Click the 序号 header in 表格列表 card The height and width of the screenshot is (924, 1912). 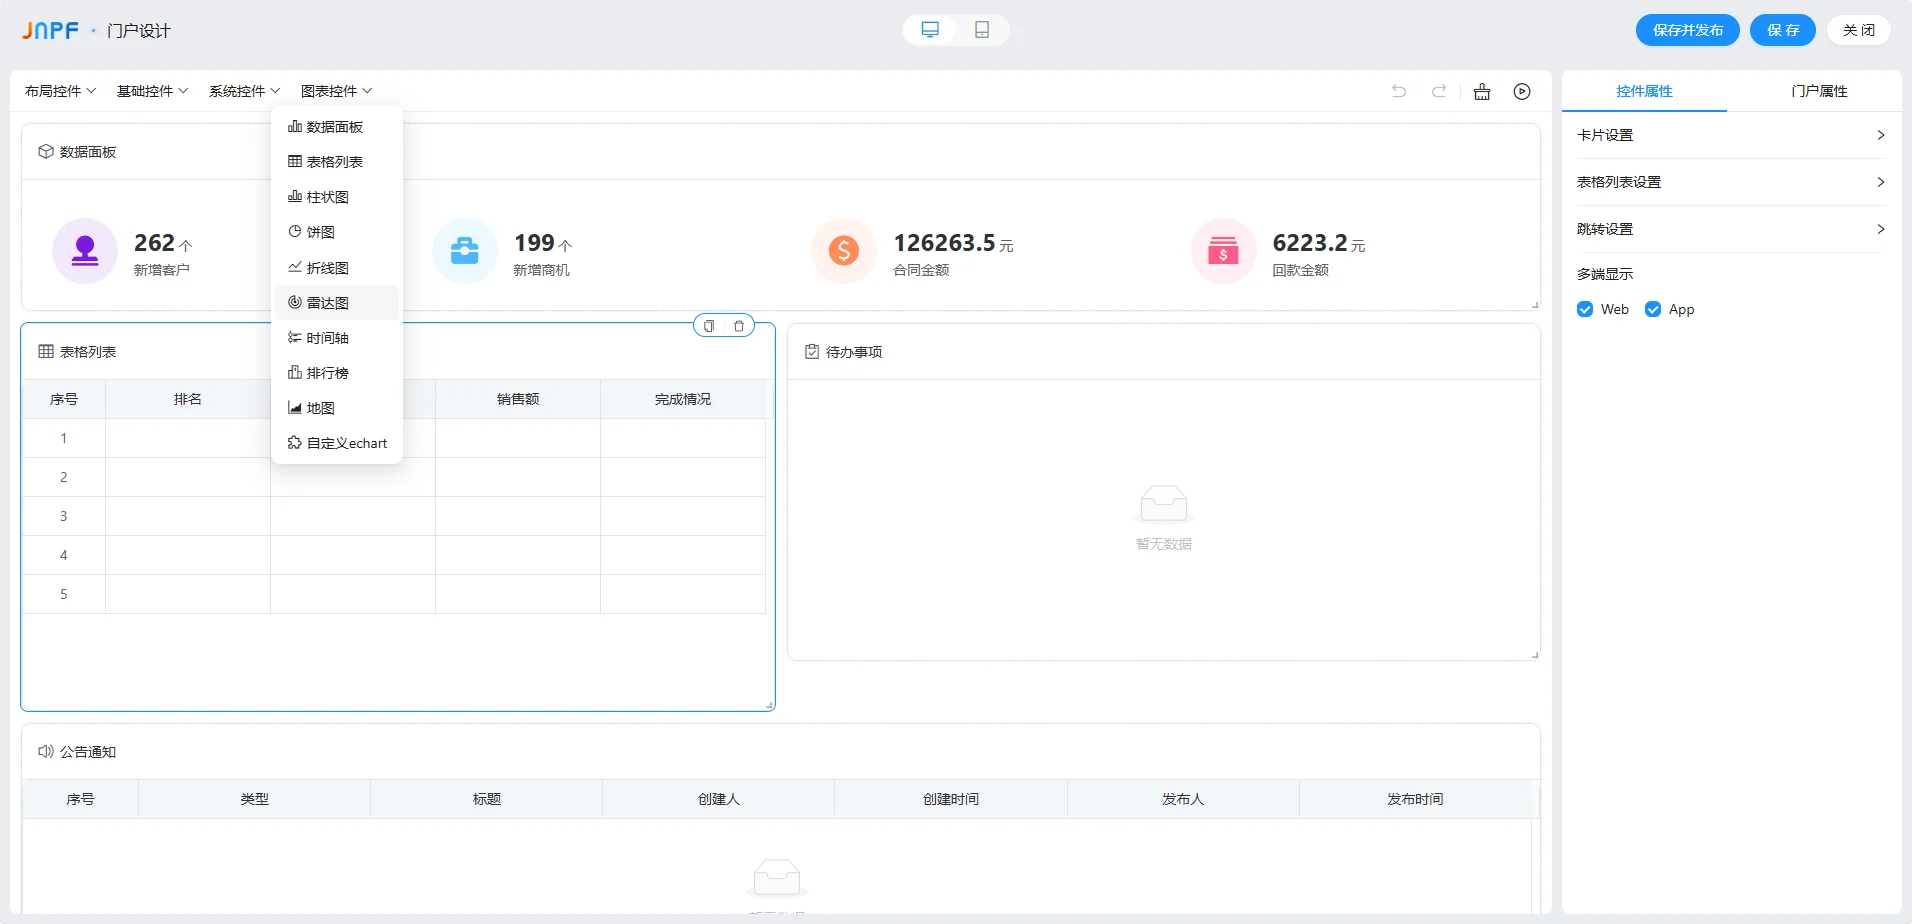64,399
